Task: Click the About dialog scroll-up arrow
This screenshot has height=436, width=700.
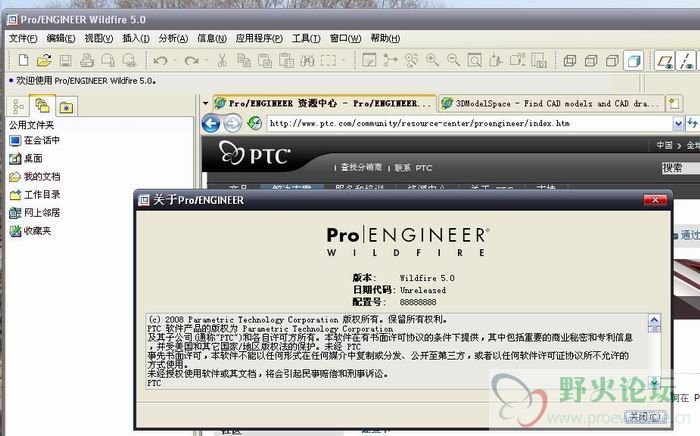Action: [x=654, y=320]
